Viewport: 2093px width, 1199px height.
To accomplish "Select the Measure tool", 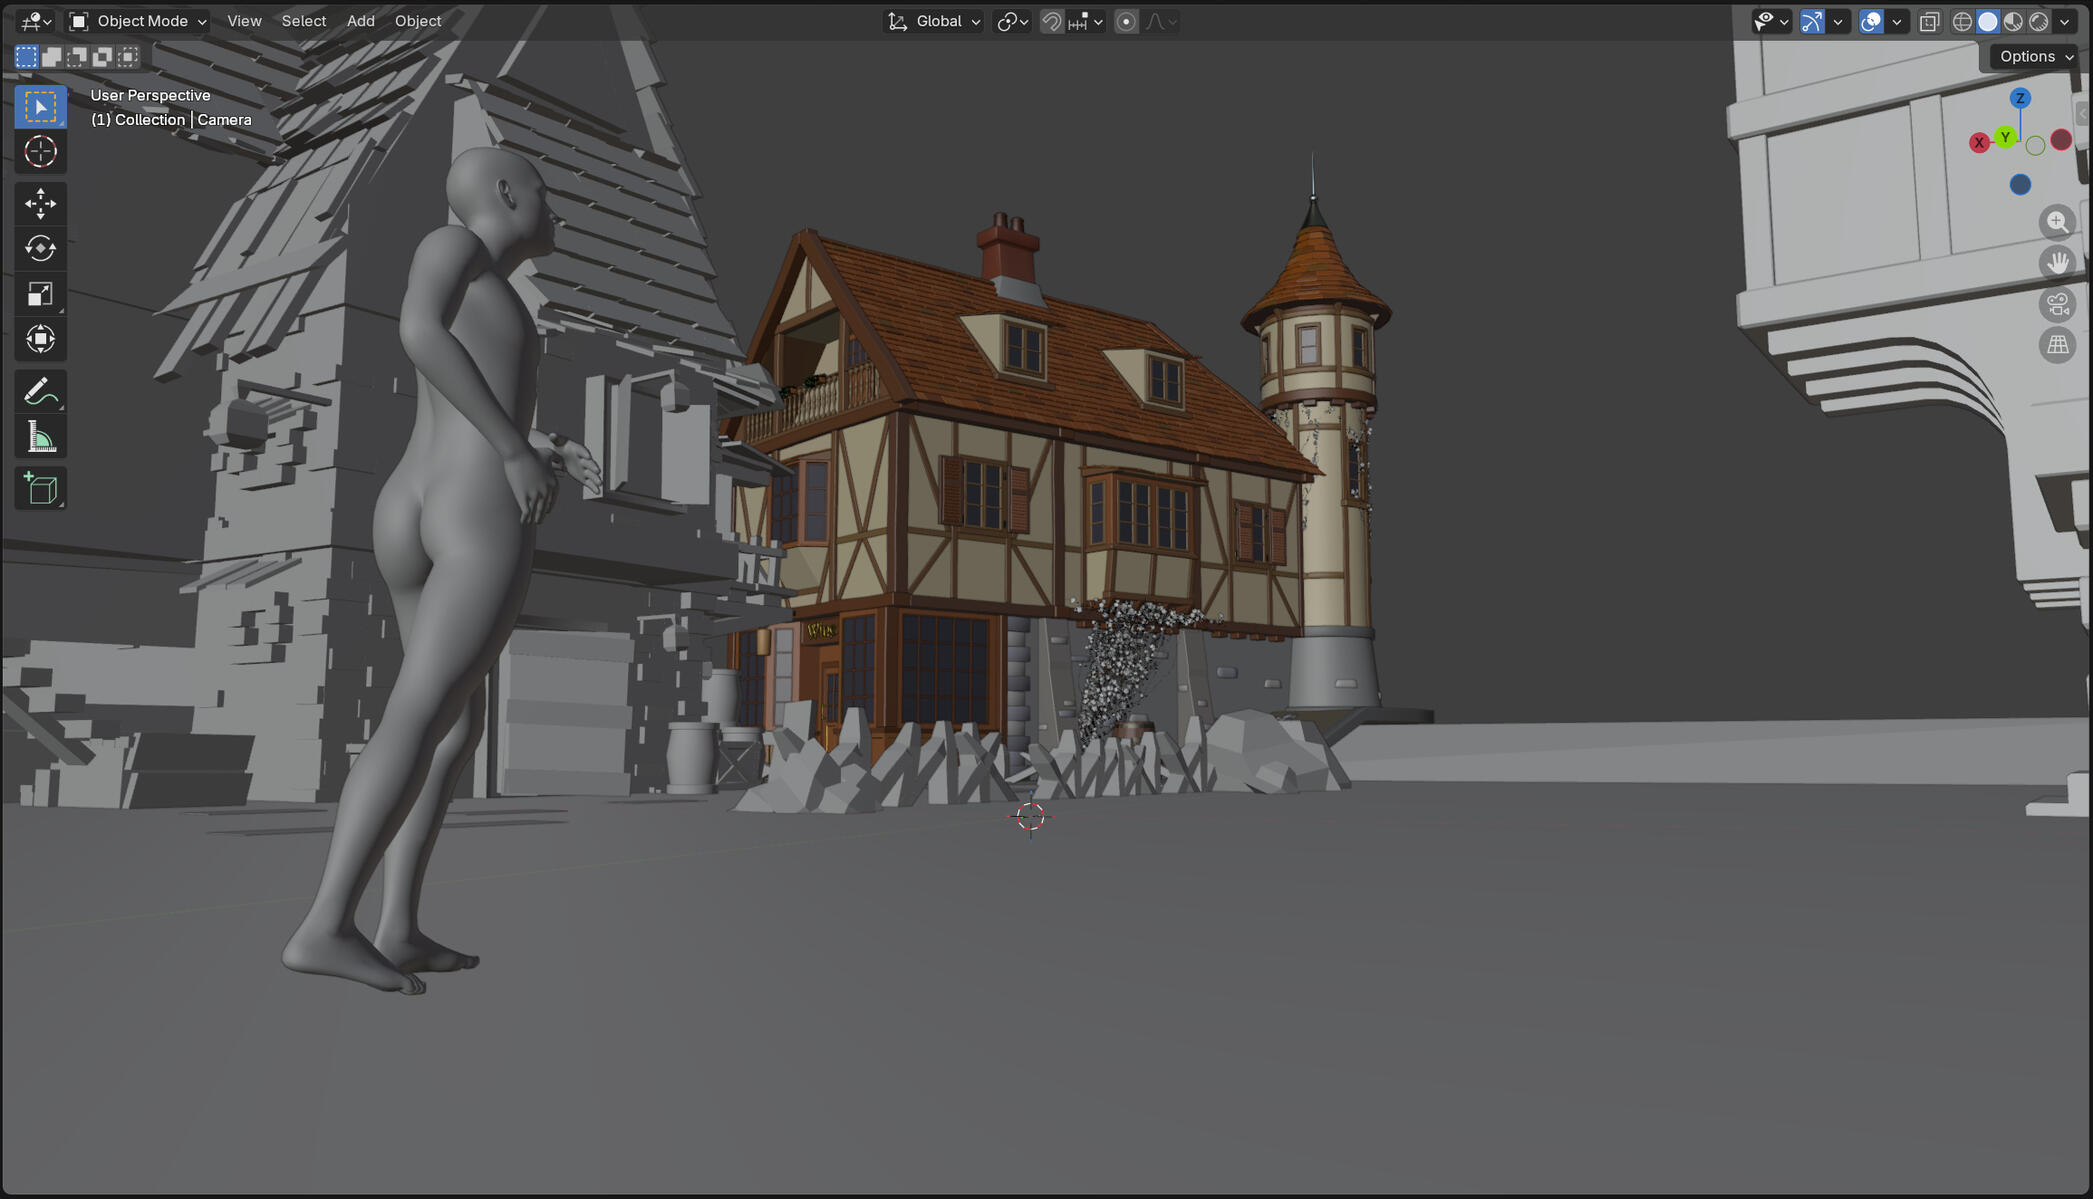I will click(x=40, y=437).
